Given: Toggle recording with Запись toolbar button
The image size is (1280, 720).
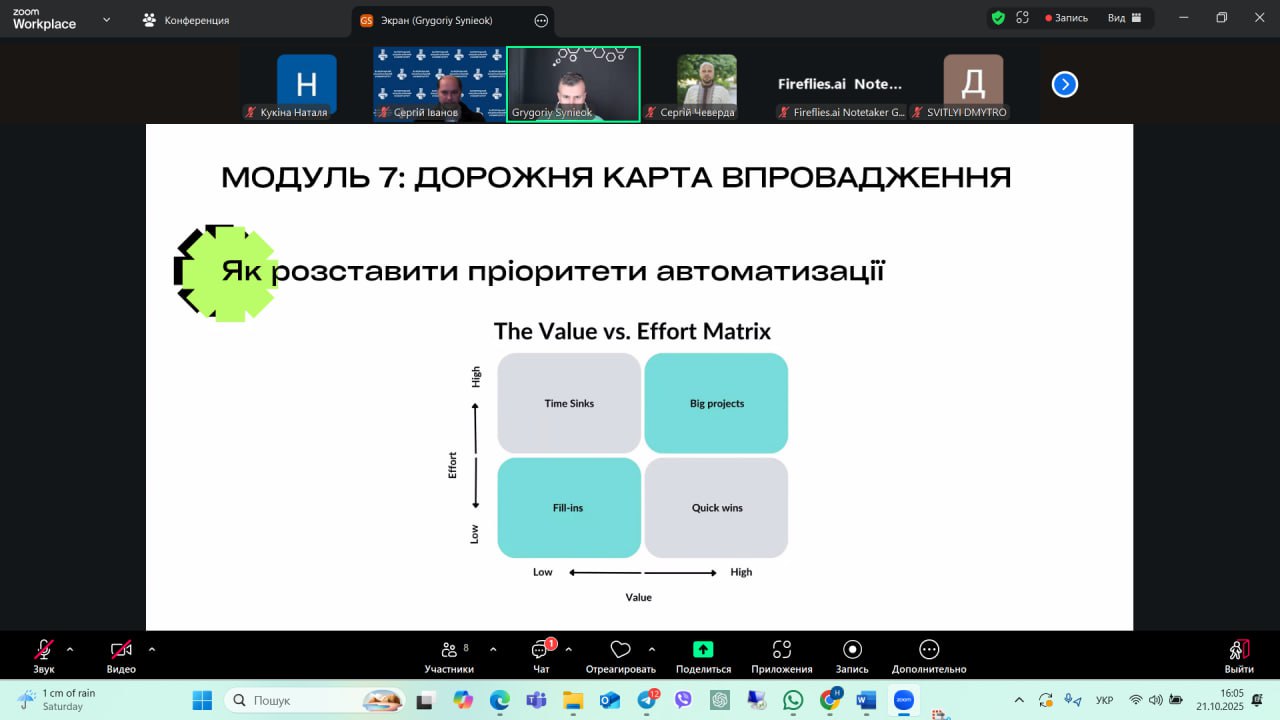Looking at the screenshot, I should (x=852, y=655).
